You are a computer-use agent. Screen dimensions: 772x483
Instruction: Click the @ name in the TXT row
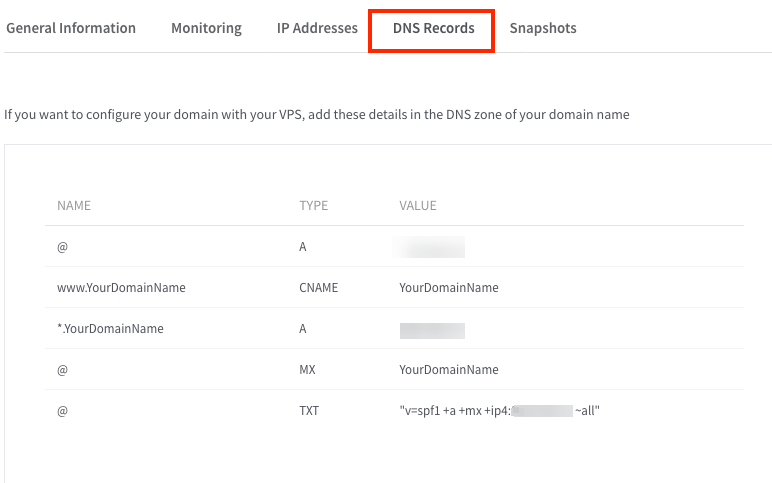click(62, 411)
